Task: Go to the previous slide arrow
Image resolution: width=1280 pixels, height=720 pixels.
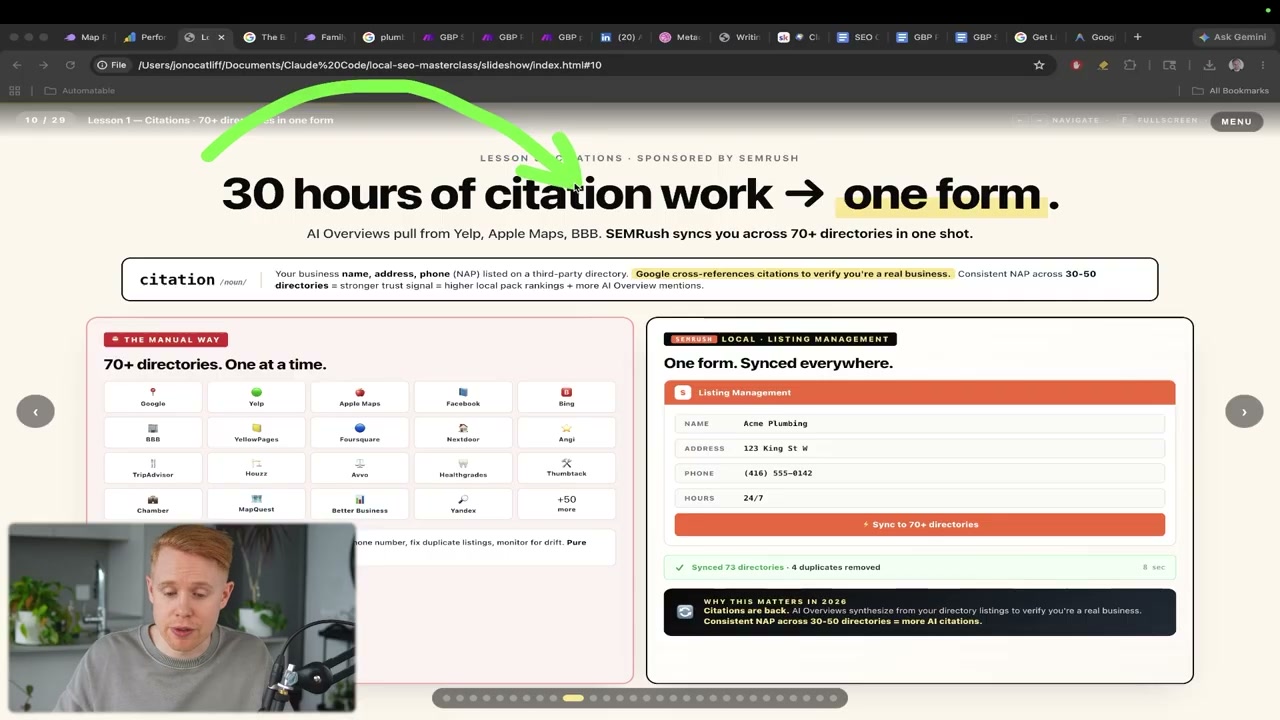Action: (35, 412)
